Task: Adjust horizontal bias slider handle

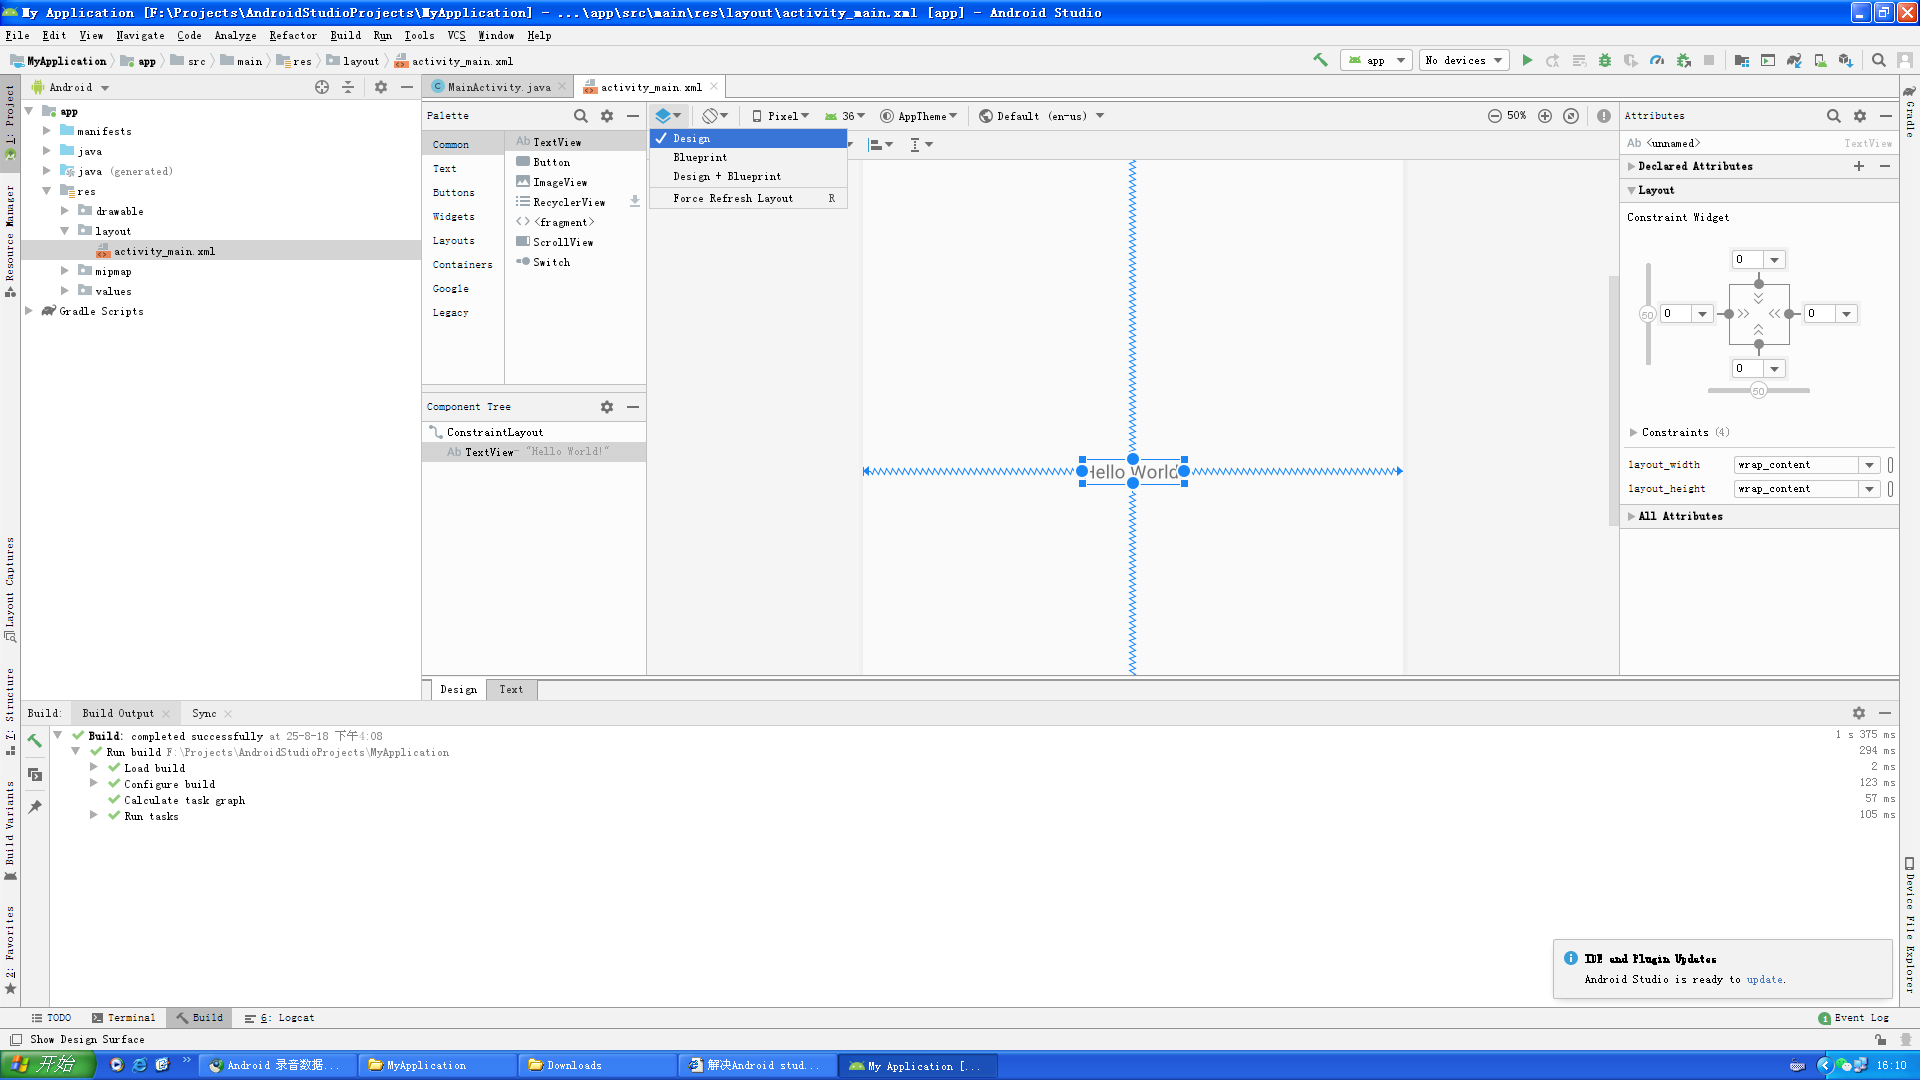Action: click(x=1758, y=391)
